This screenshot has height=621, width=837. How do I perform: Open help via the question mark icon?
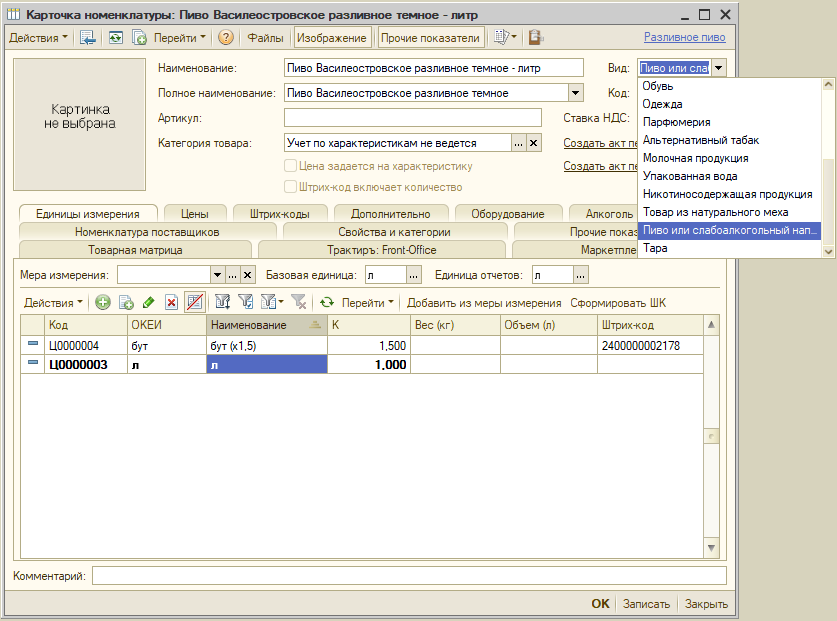(x=226, y=38)
